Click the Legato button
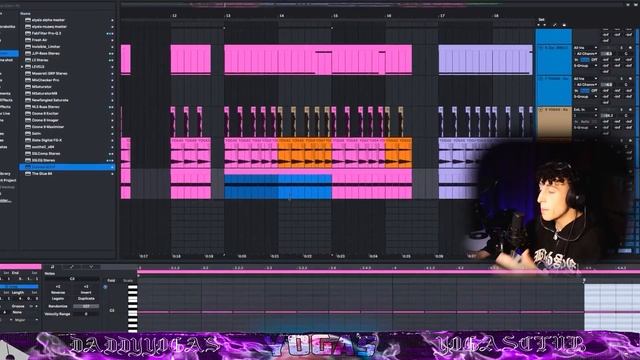 tap(58, 299)
